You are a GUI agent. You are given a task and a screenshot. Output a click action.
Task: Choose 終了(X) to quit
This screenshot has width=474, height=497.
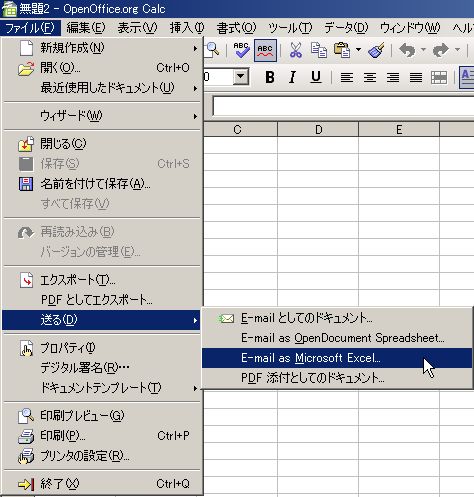tap(101, 484)
